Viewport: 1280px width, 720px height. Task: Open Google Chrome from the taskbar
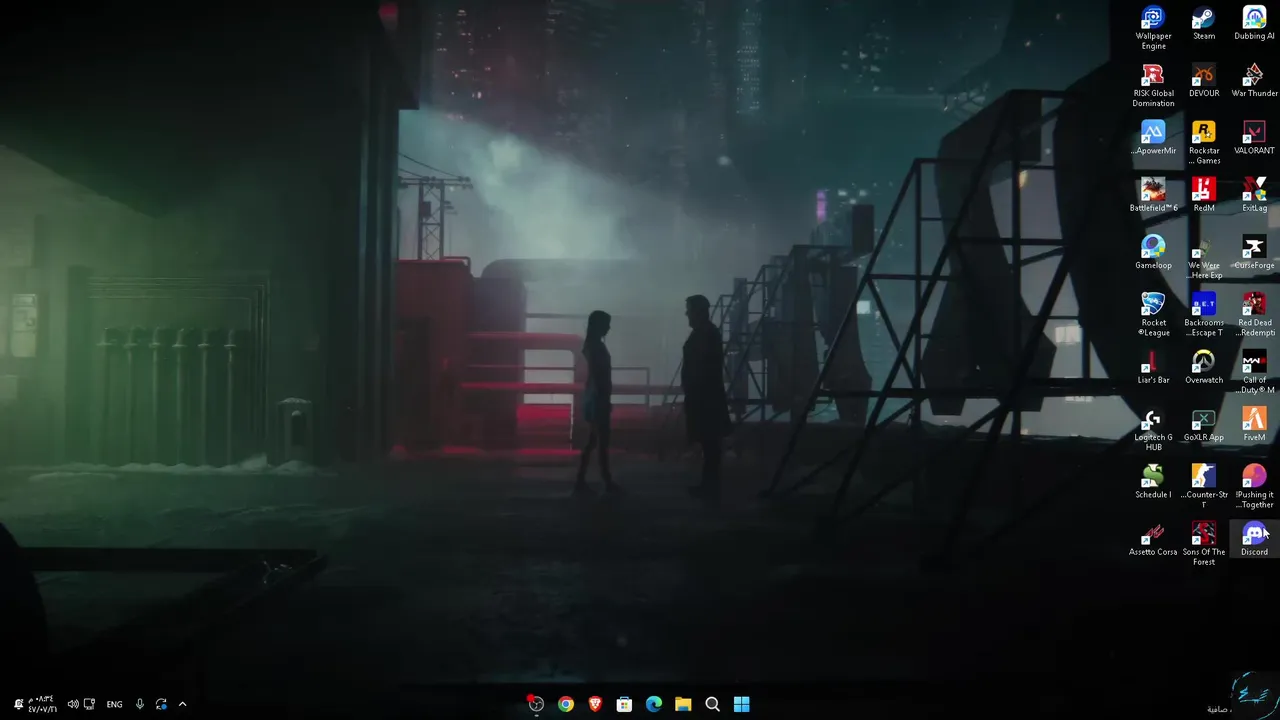[x=566, y=704]
